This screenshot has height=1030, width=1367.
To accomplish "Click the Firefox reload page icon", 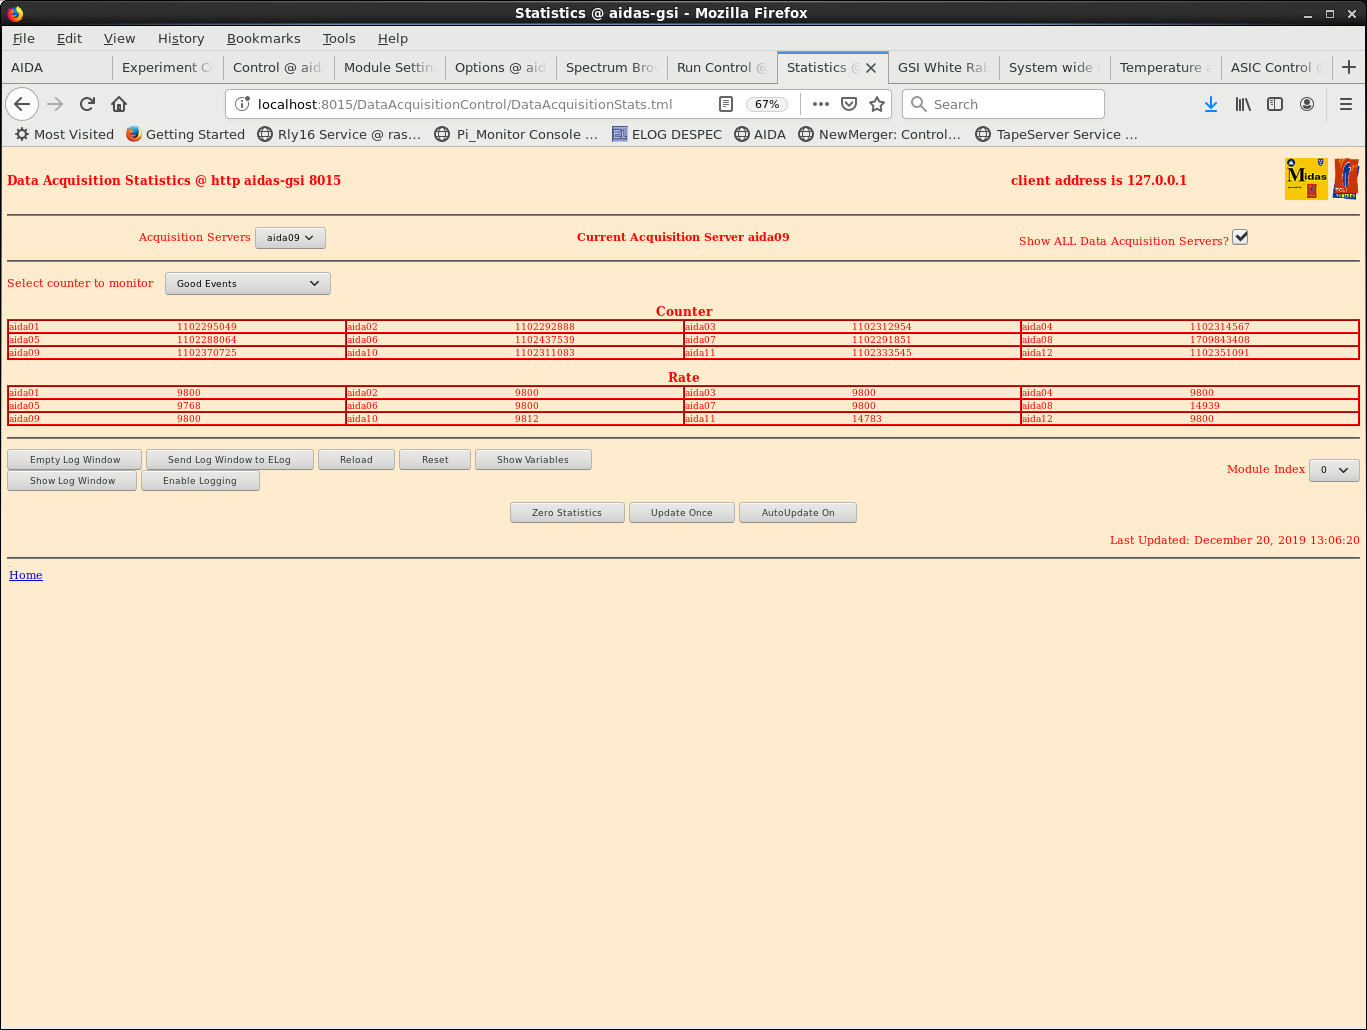I will (x=87, y=104).
